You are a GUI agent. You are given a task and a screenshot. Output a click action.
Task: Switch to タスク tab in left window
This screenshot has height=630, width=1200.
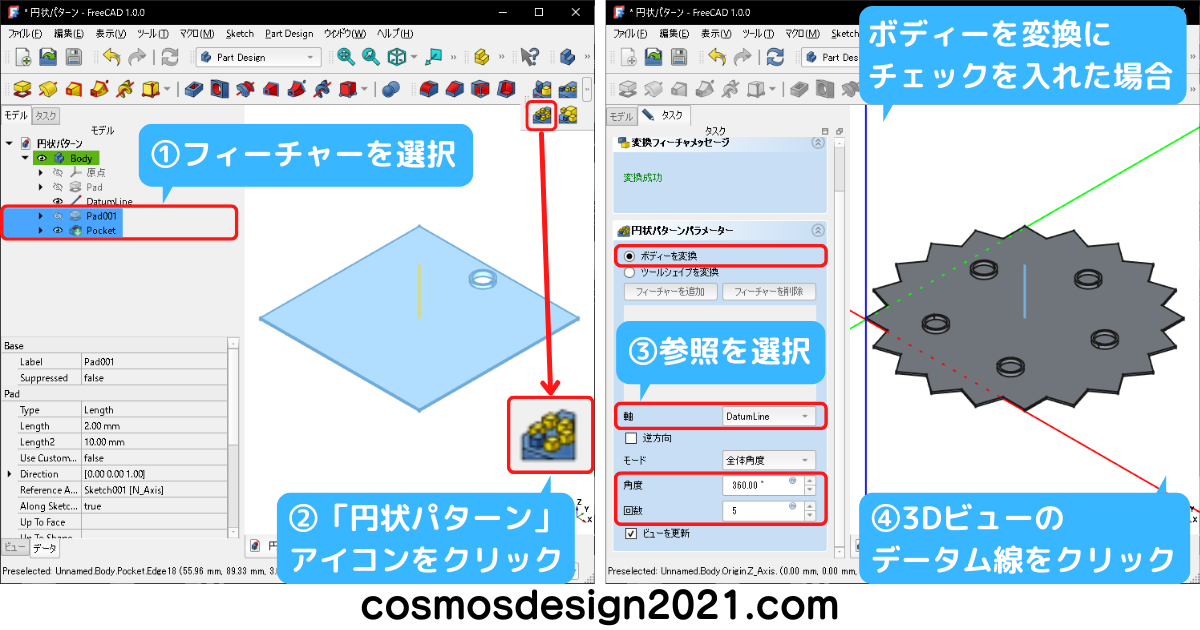click(46, 115)
